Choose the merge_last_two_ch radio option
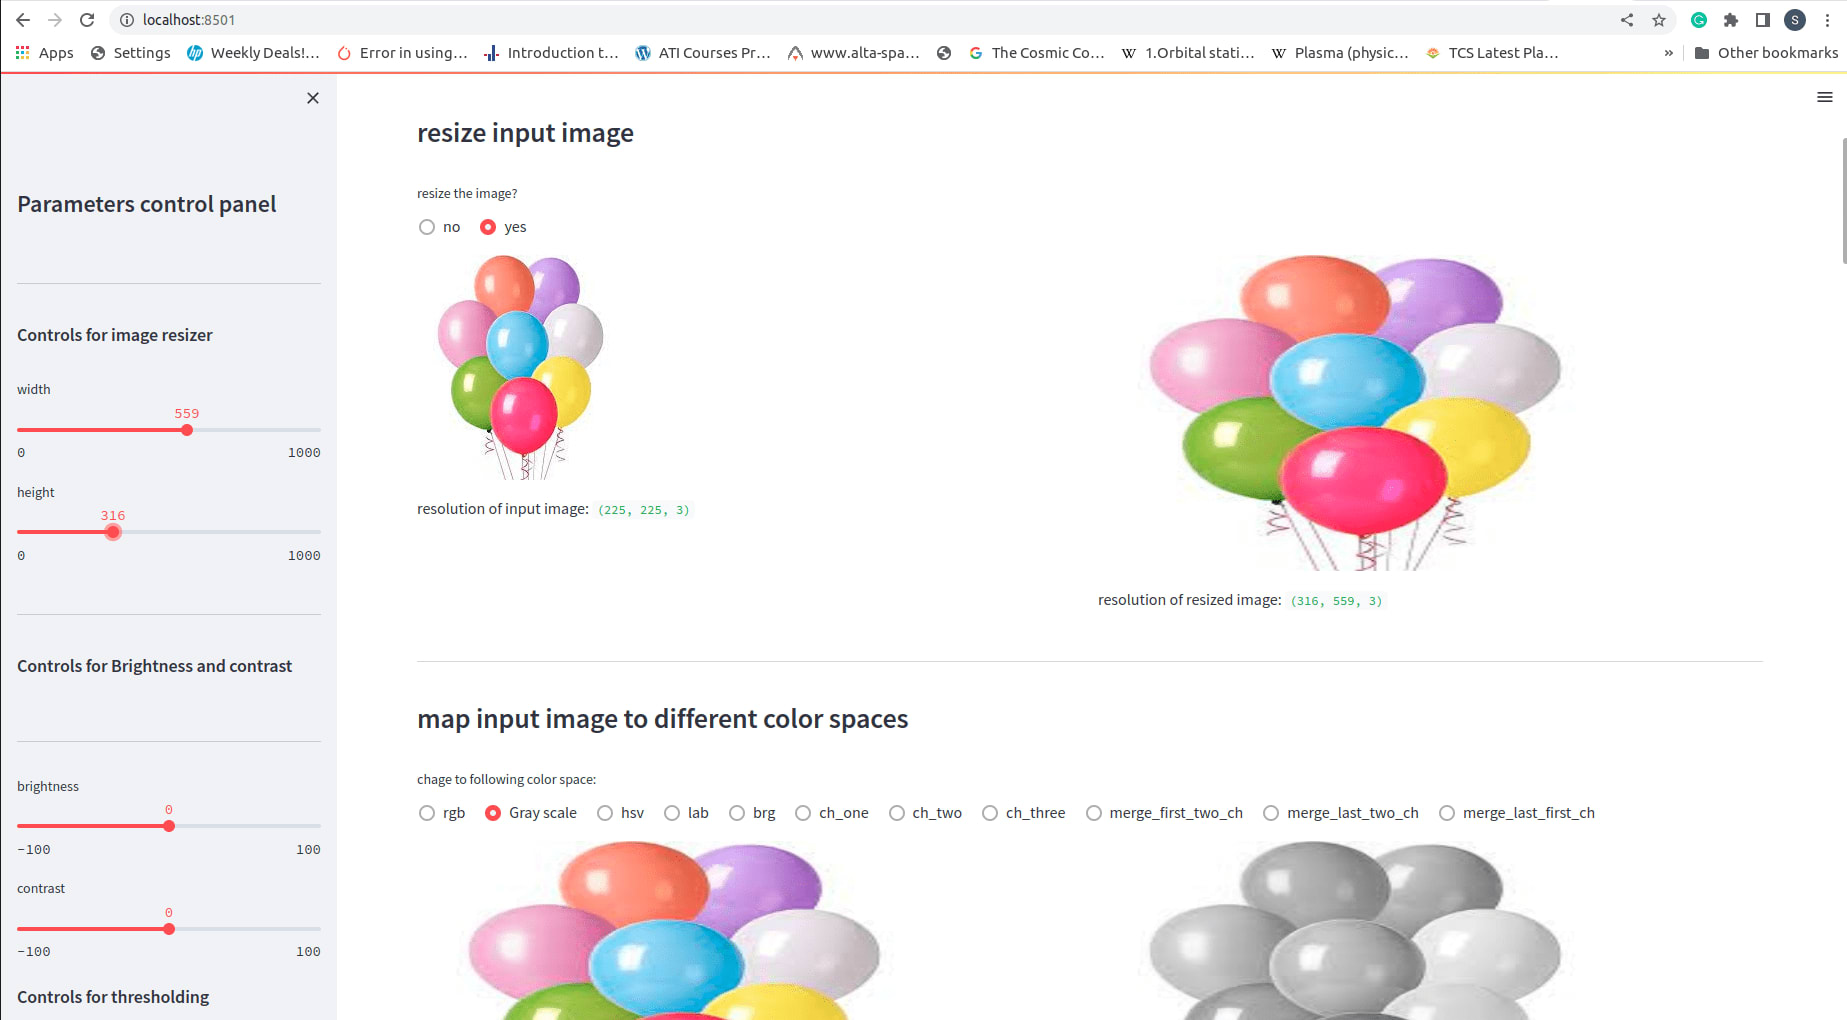This screenshot has height=1020, width=1847. point(1341,813)
